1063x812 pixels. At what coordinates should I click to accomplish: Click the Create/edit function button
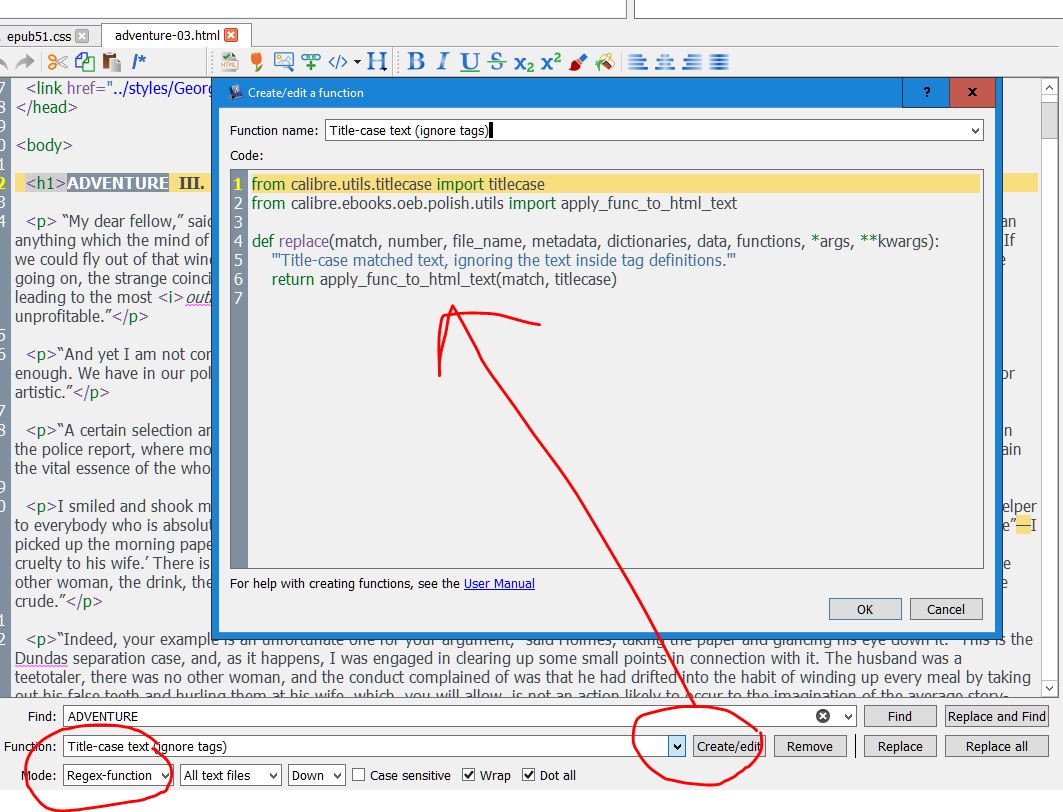pyautogui.click(x=729, y=746)
